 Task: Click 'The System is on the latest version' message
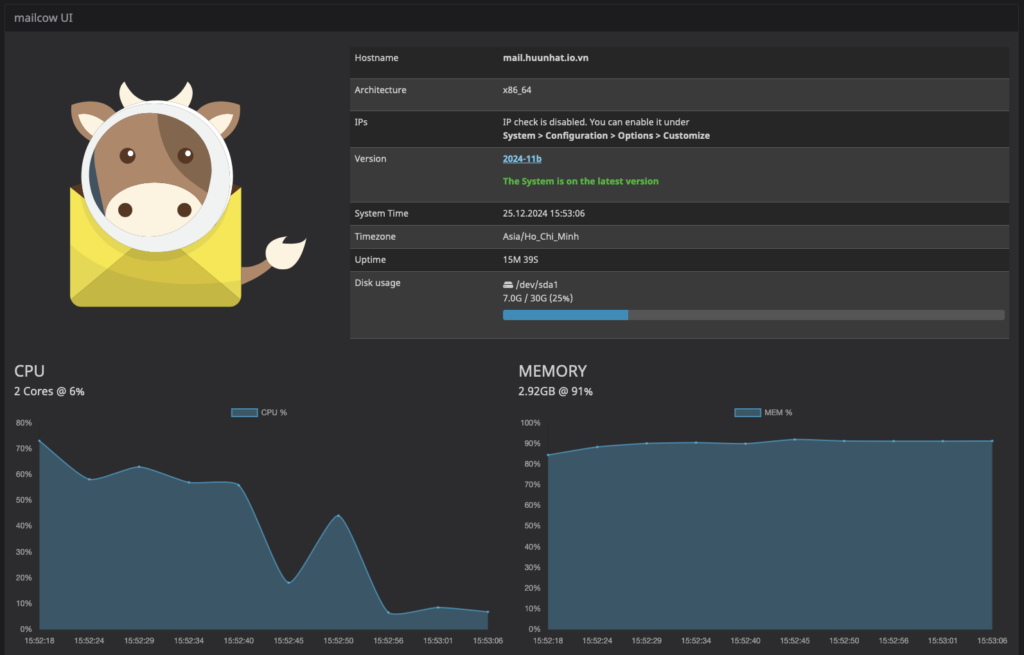tap(581, 181)
